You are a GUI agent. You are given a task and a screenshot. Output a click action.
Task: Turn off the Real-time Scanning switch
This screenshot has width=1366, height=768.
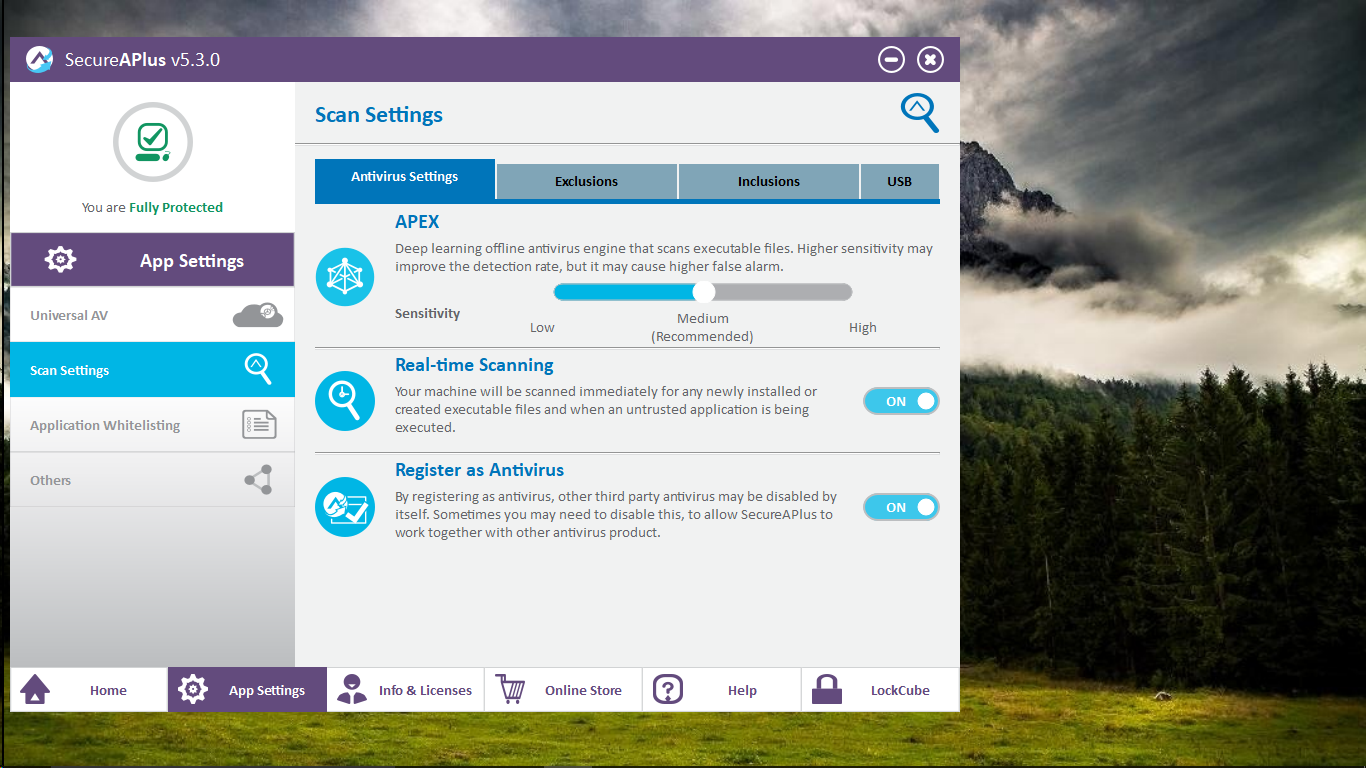click(901, 401)
